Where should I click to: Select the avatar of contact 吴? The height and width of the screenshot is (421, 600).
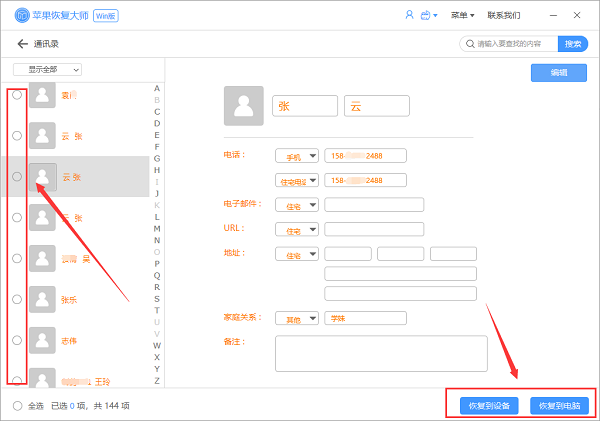[x=42, y=258]
